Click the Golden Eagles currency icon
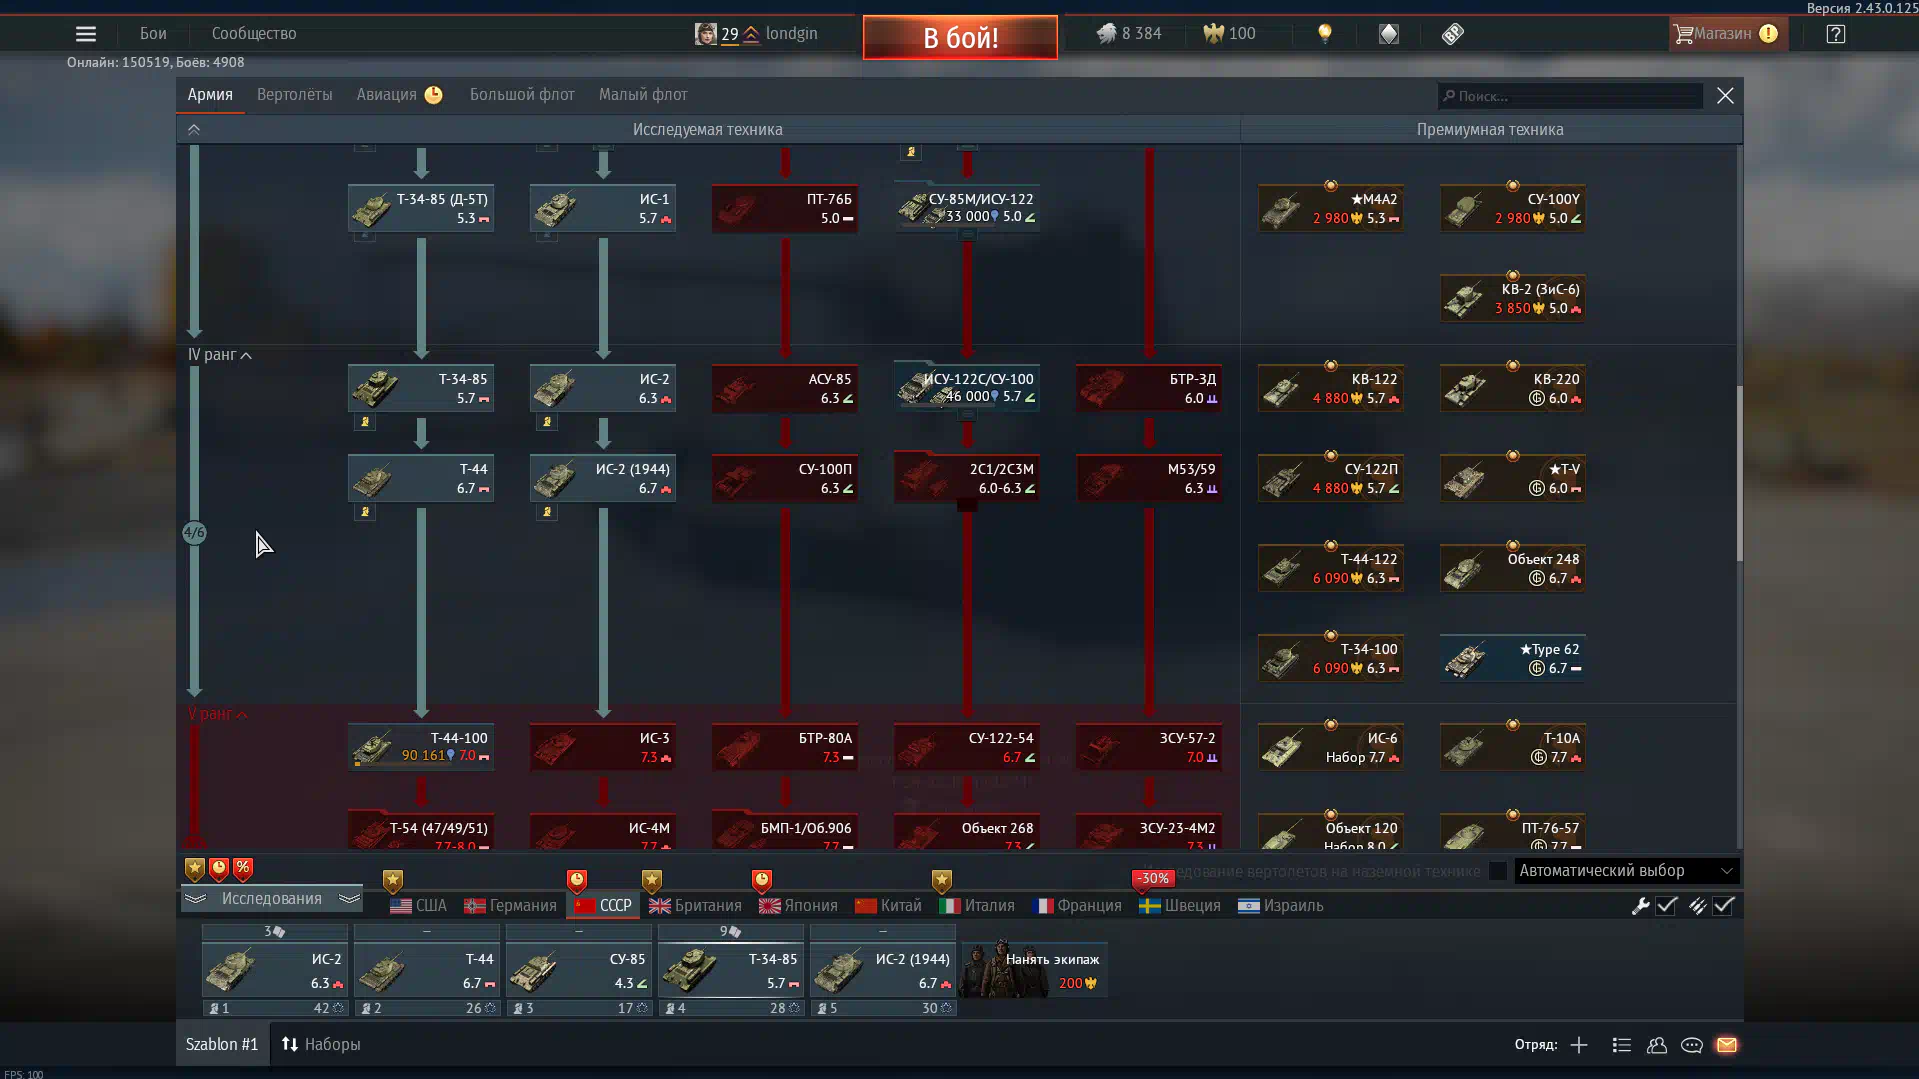 [x=1213, y=34]
